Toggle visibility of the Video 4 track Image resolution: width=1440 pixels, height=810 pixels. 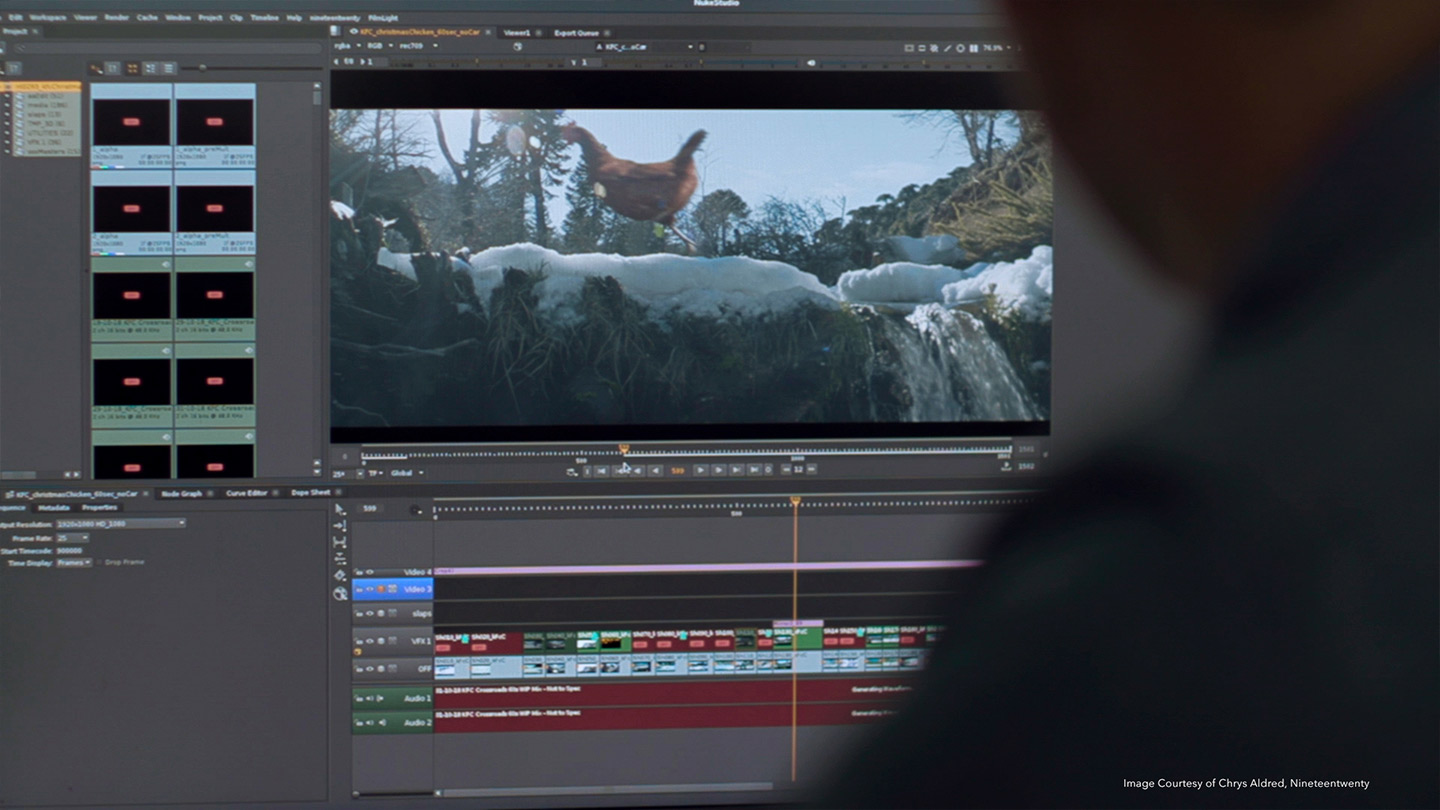[x=370, y=572]
